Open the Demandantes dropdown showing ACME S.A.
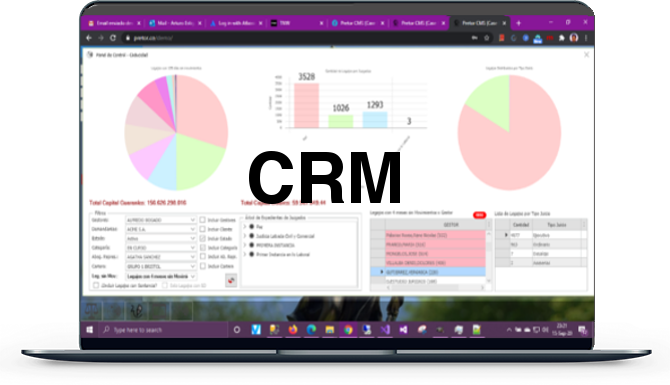The height and width of the screenshot is (385, 670). tap(160, 229)
